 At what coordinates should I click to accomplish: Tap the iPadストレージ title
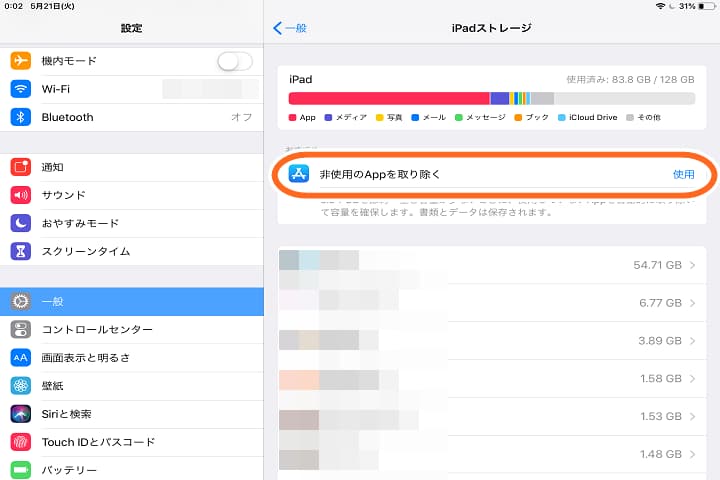point(491,28)
